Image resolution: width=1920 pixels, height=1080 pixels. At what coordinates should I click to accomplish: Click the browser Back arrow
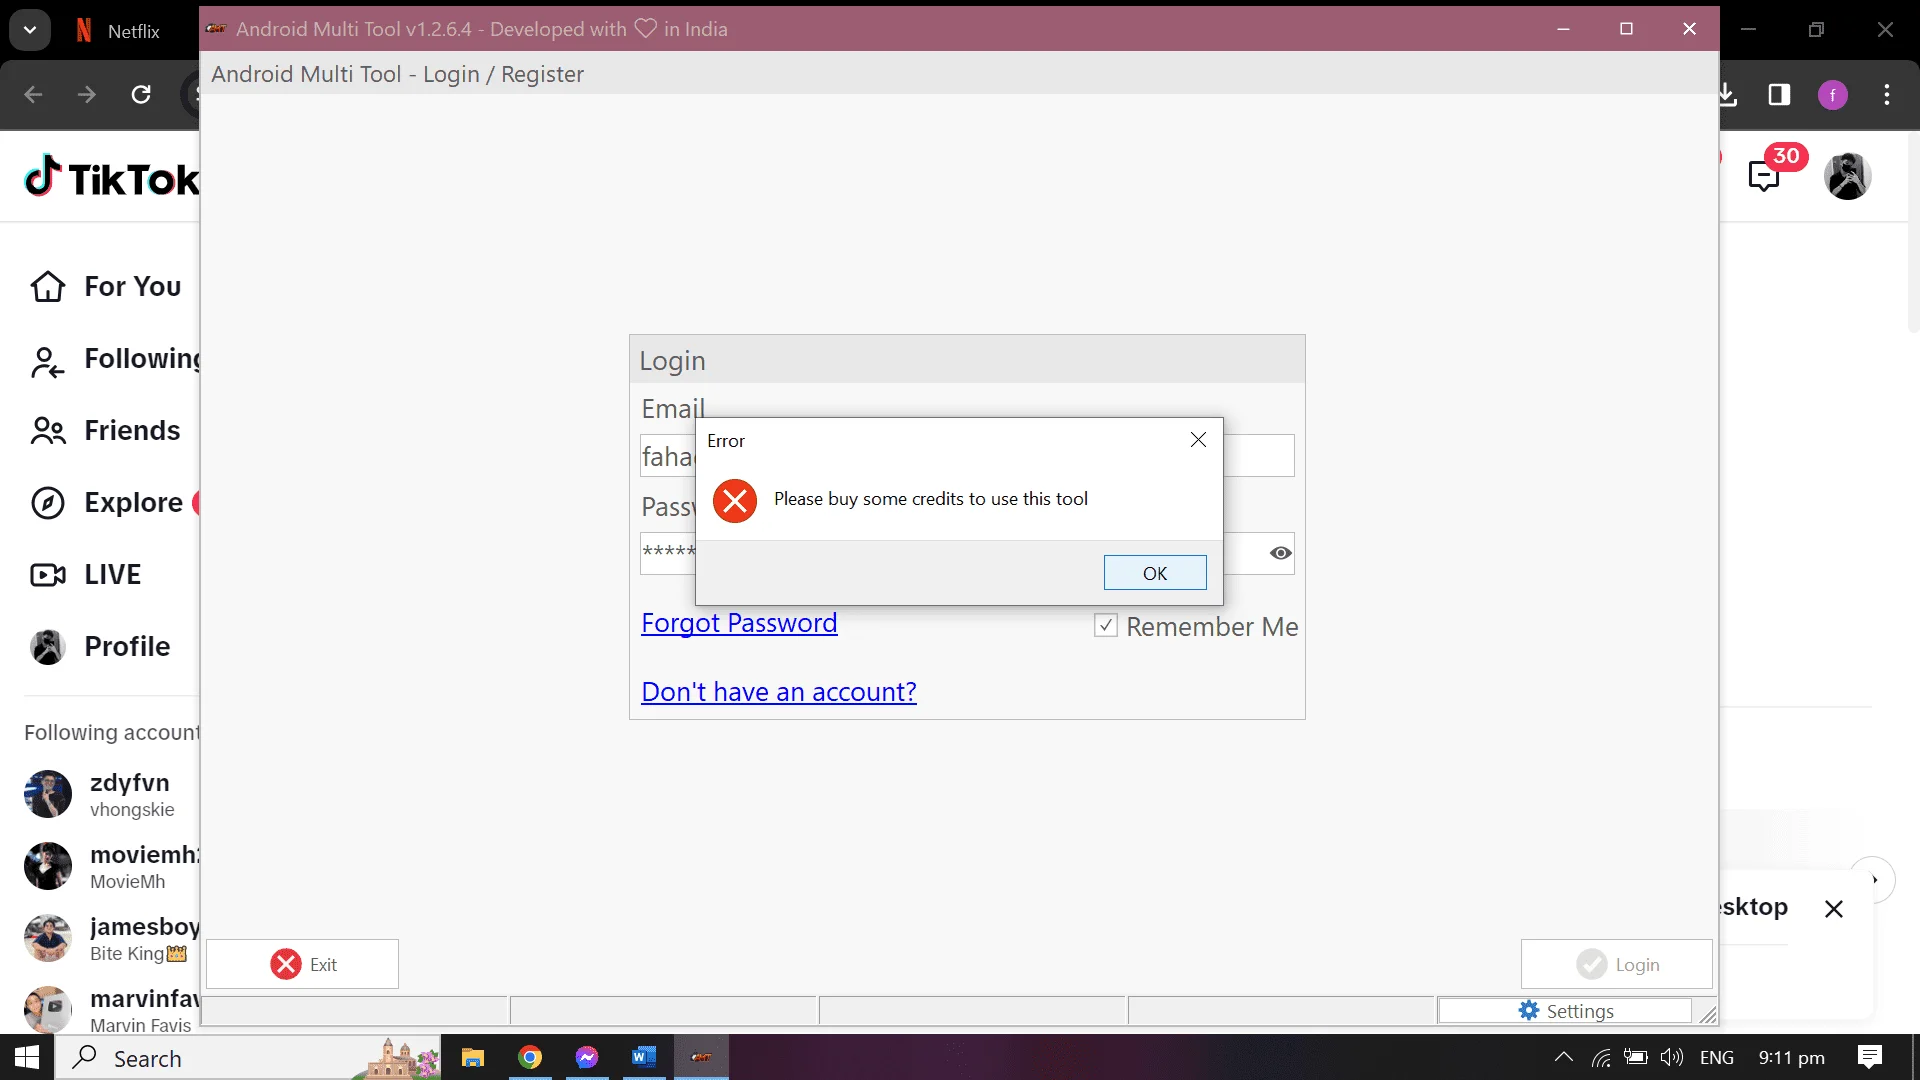click(x=33, y=95)
